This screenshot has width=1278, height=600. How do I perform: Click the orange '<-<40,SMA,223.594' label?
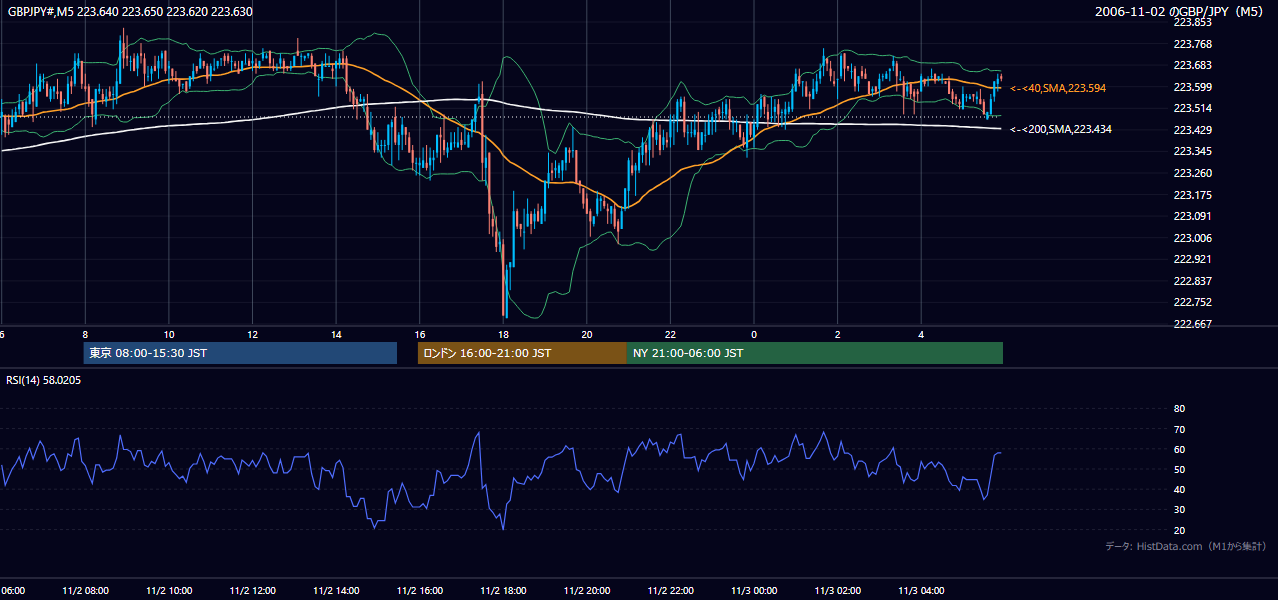coord(1058,88)
